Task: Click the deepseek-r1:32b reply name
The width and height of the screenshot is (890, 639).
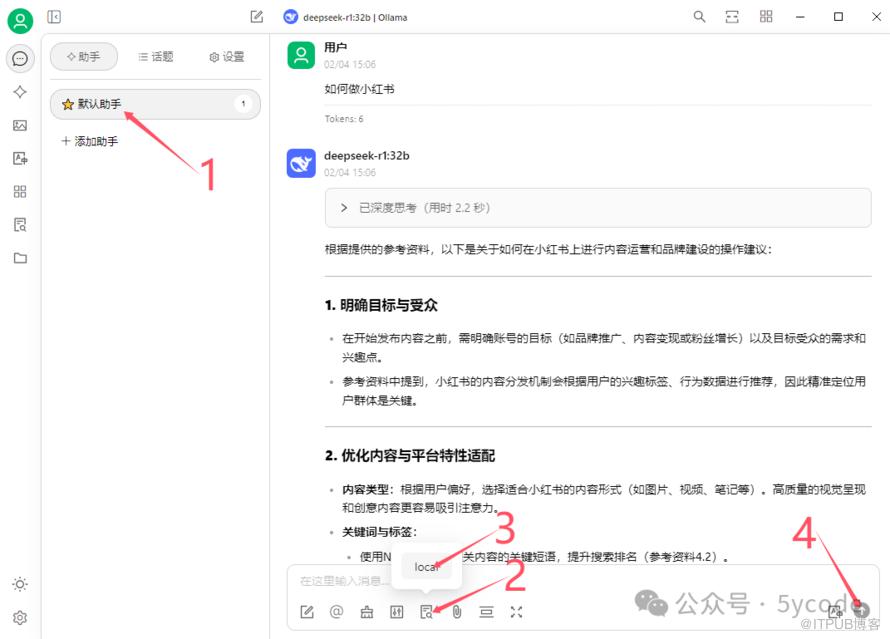Action: point(367,155)
